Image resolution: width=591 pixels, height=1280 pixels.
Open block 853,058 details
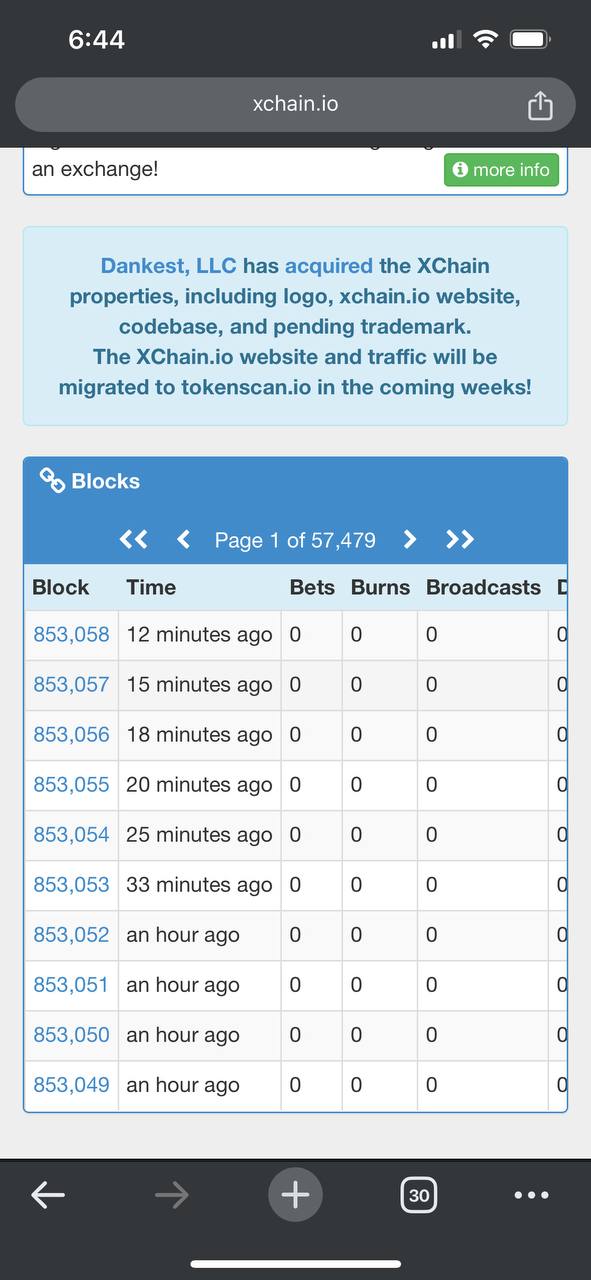71,635
